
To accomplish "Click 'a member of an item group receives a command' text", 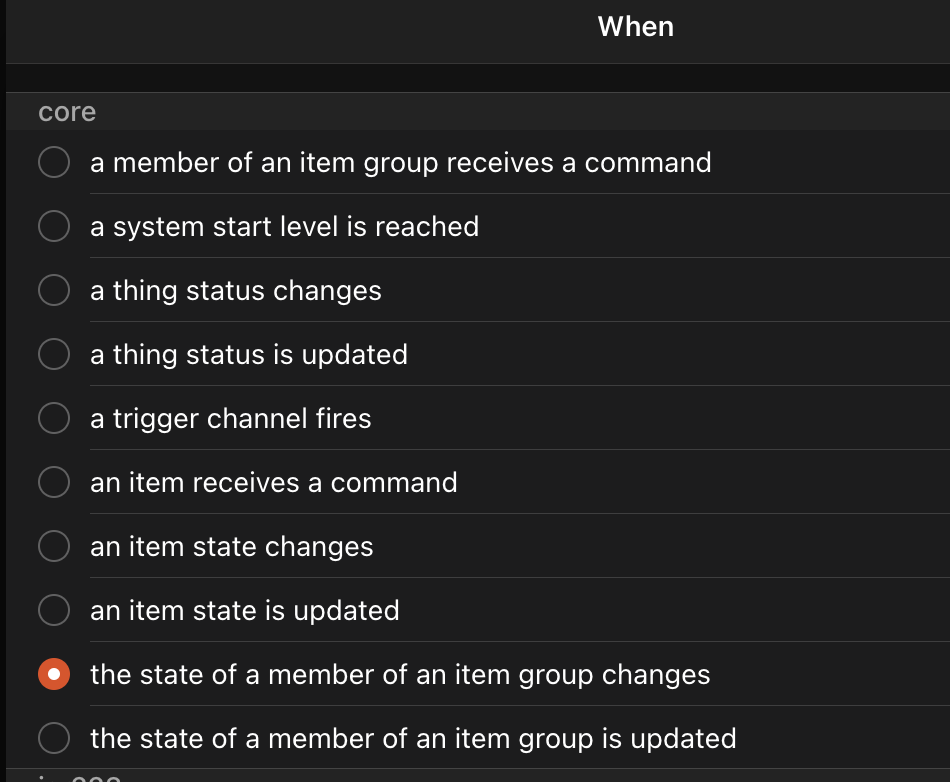I will (x=400, y=163).
